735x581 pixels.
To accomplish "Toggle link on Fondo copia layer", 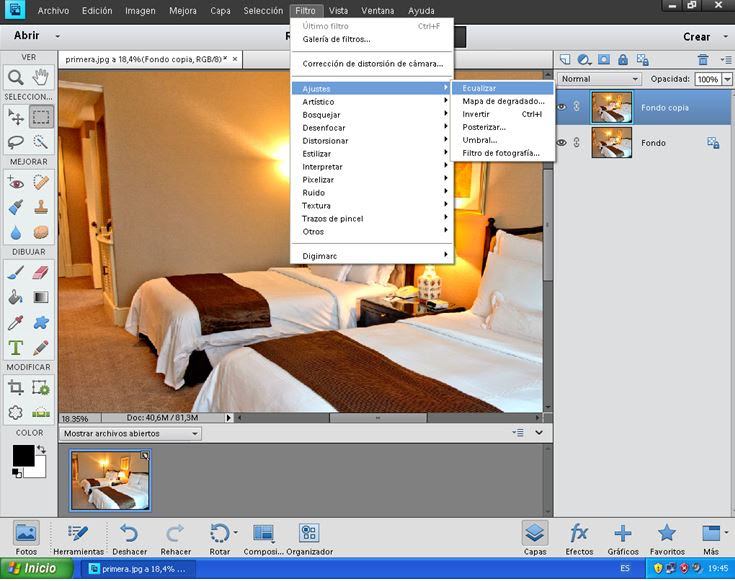I will click(577, 107).
